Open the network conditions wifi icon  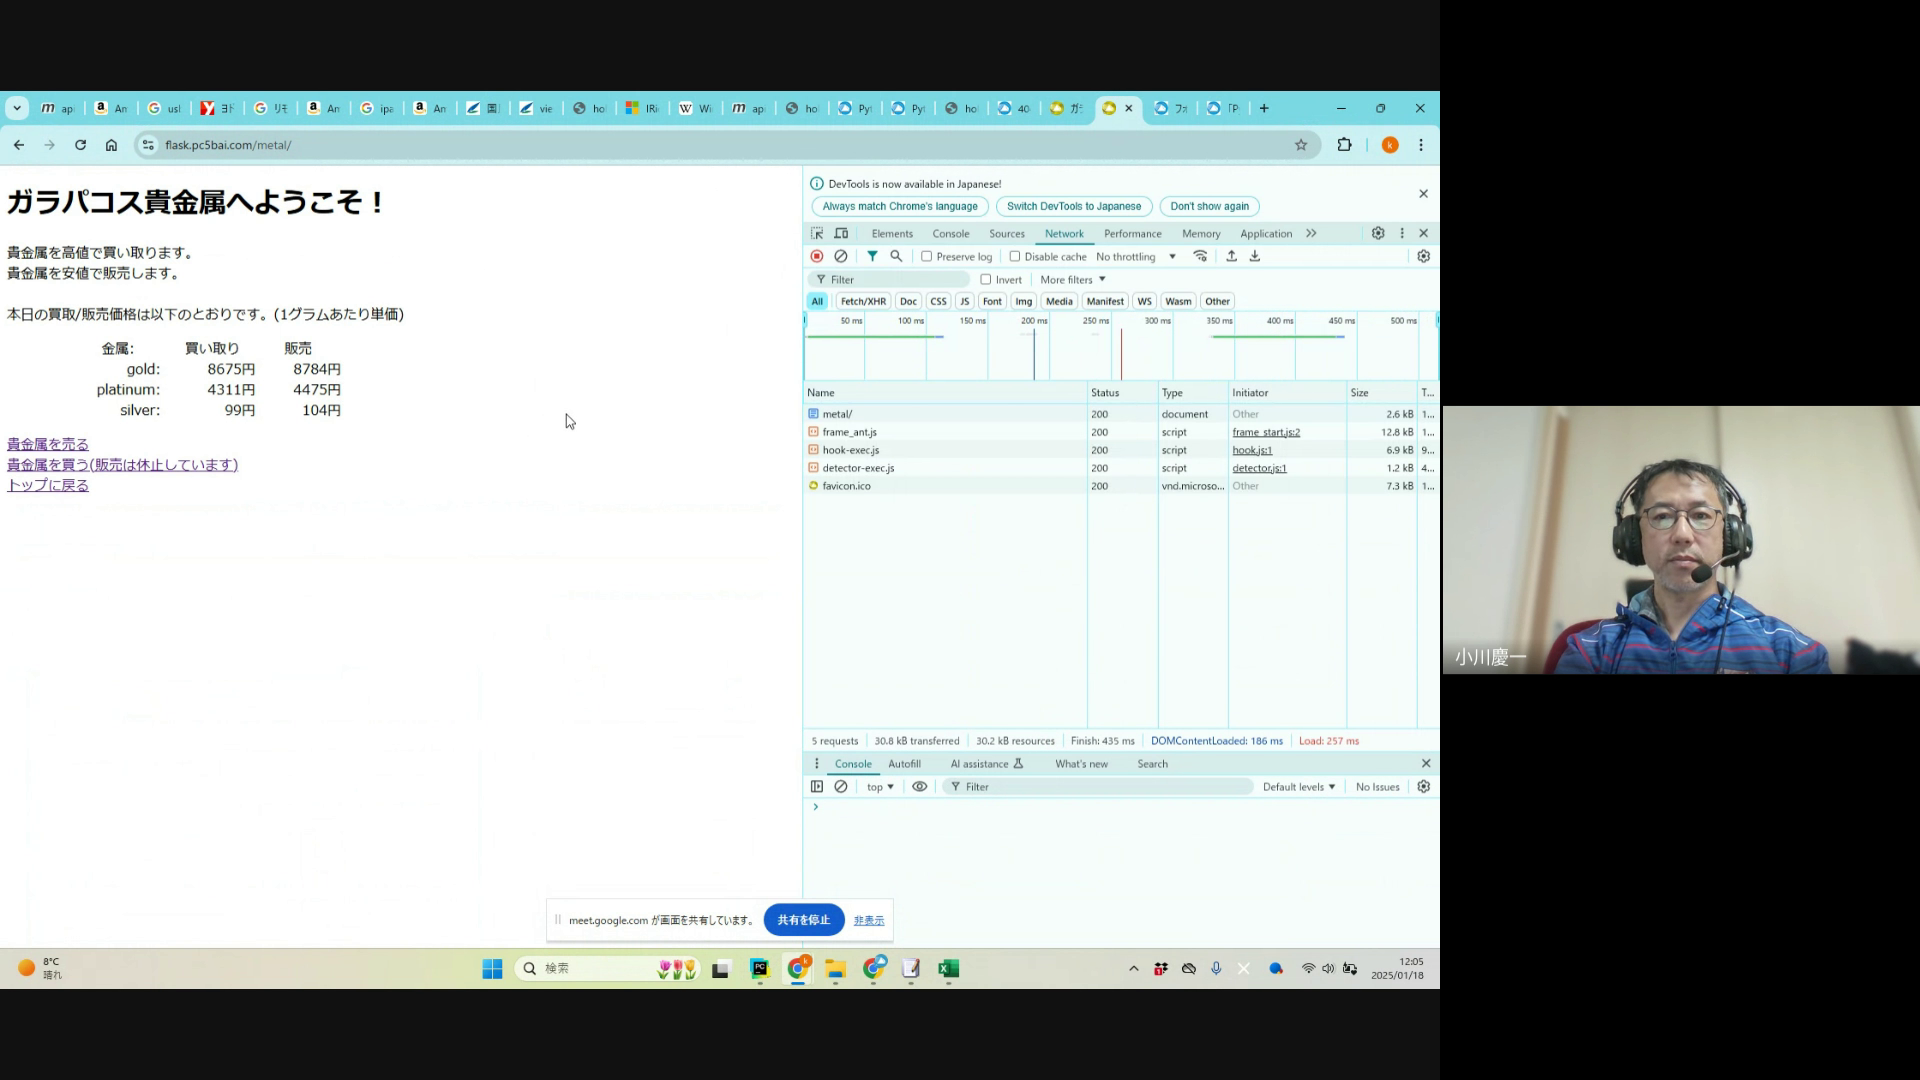coord(1200,256)
